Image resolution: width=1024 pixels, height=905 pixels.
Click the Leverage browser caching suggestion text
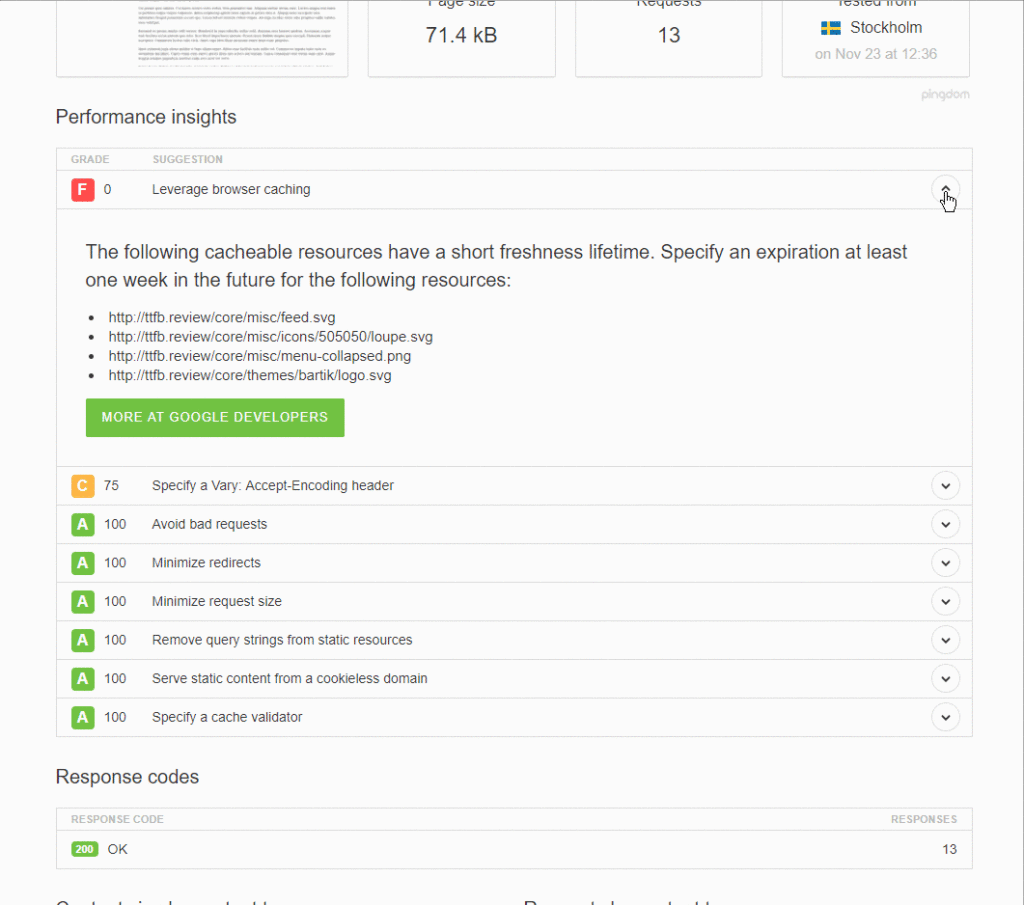231,189
